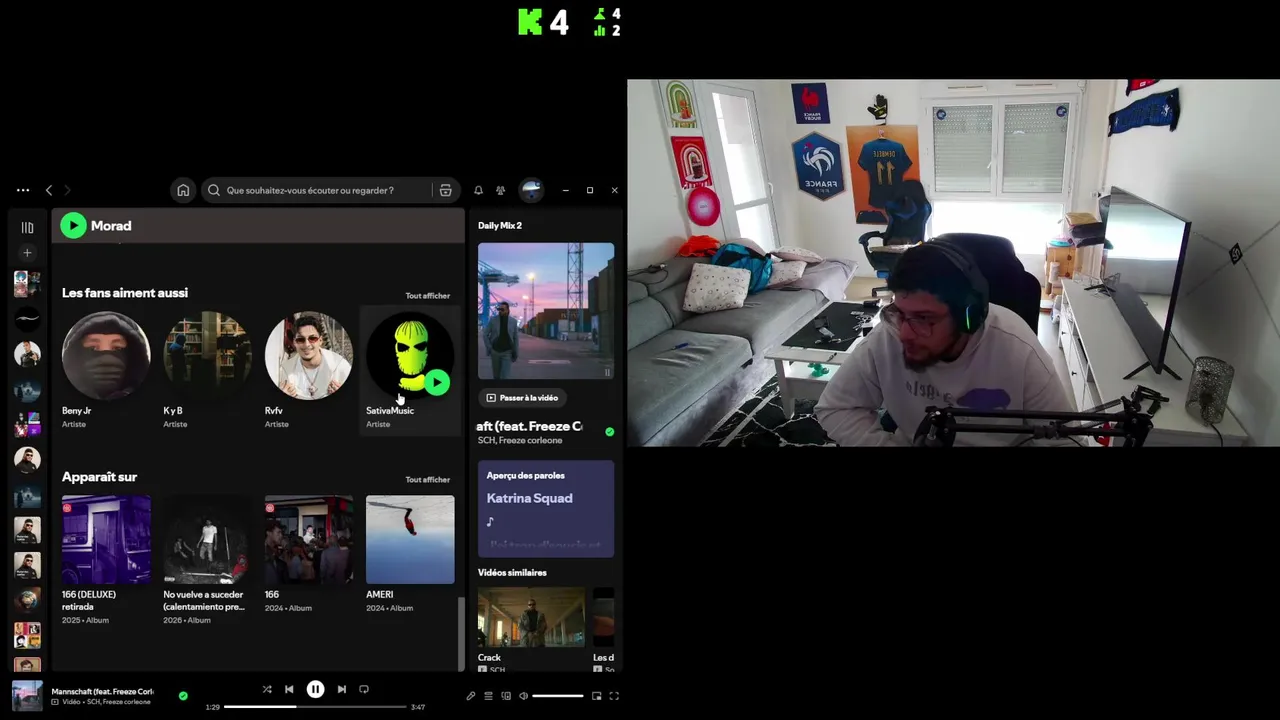The height and width of the screenshot is (720, 1280).
Task: Click the search magnifier icon
Action: coord(214,190)
